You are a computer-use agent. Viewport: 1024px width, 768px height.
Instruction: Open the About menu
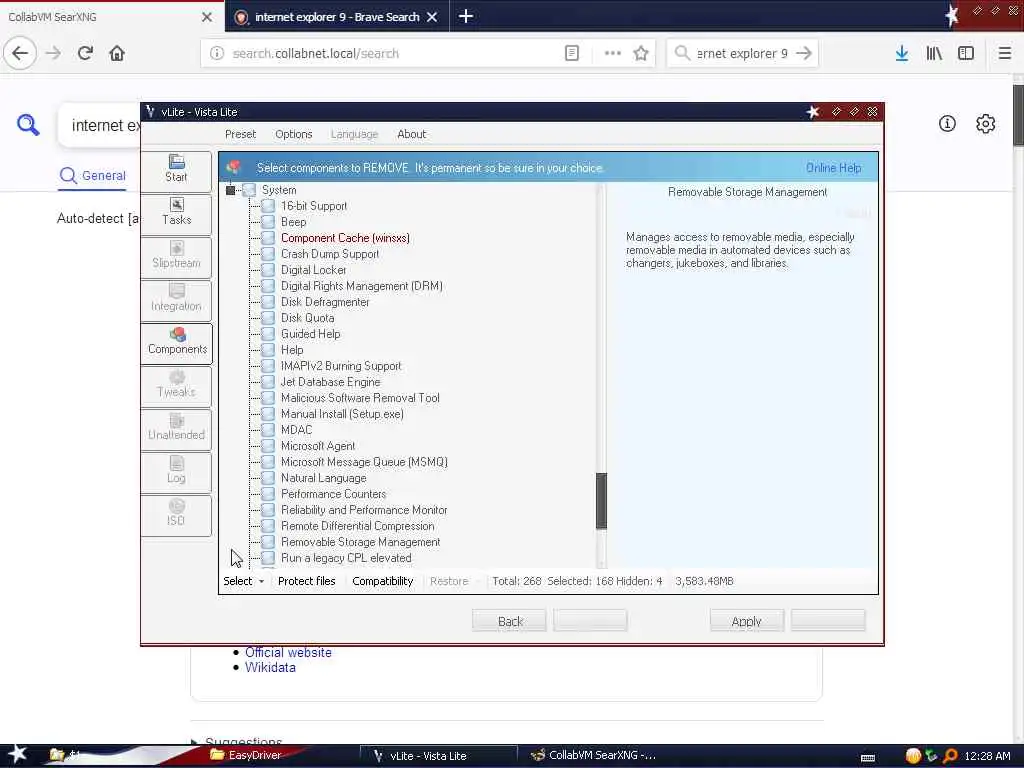click(x=411, y=134)
